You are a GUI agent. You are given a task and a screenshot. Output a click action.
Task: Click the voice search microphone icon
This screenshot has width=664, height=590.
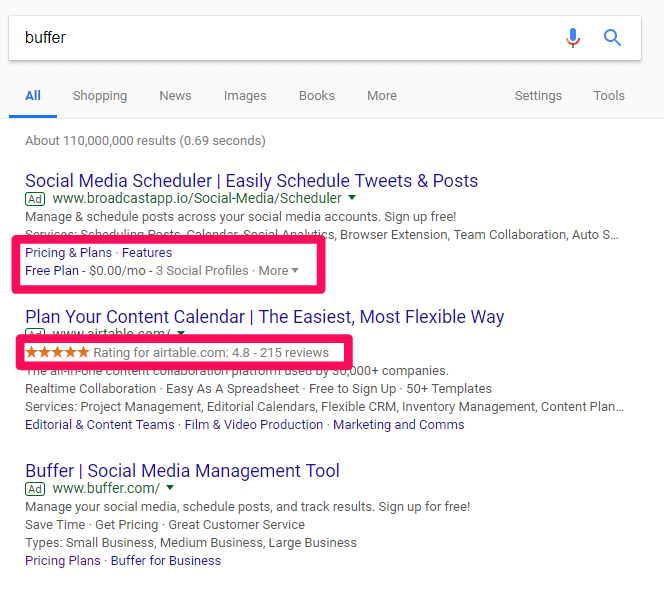pos(572,38)
